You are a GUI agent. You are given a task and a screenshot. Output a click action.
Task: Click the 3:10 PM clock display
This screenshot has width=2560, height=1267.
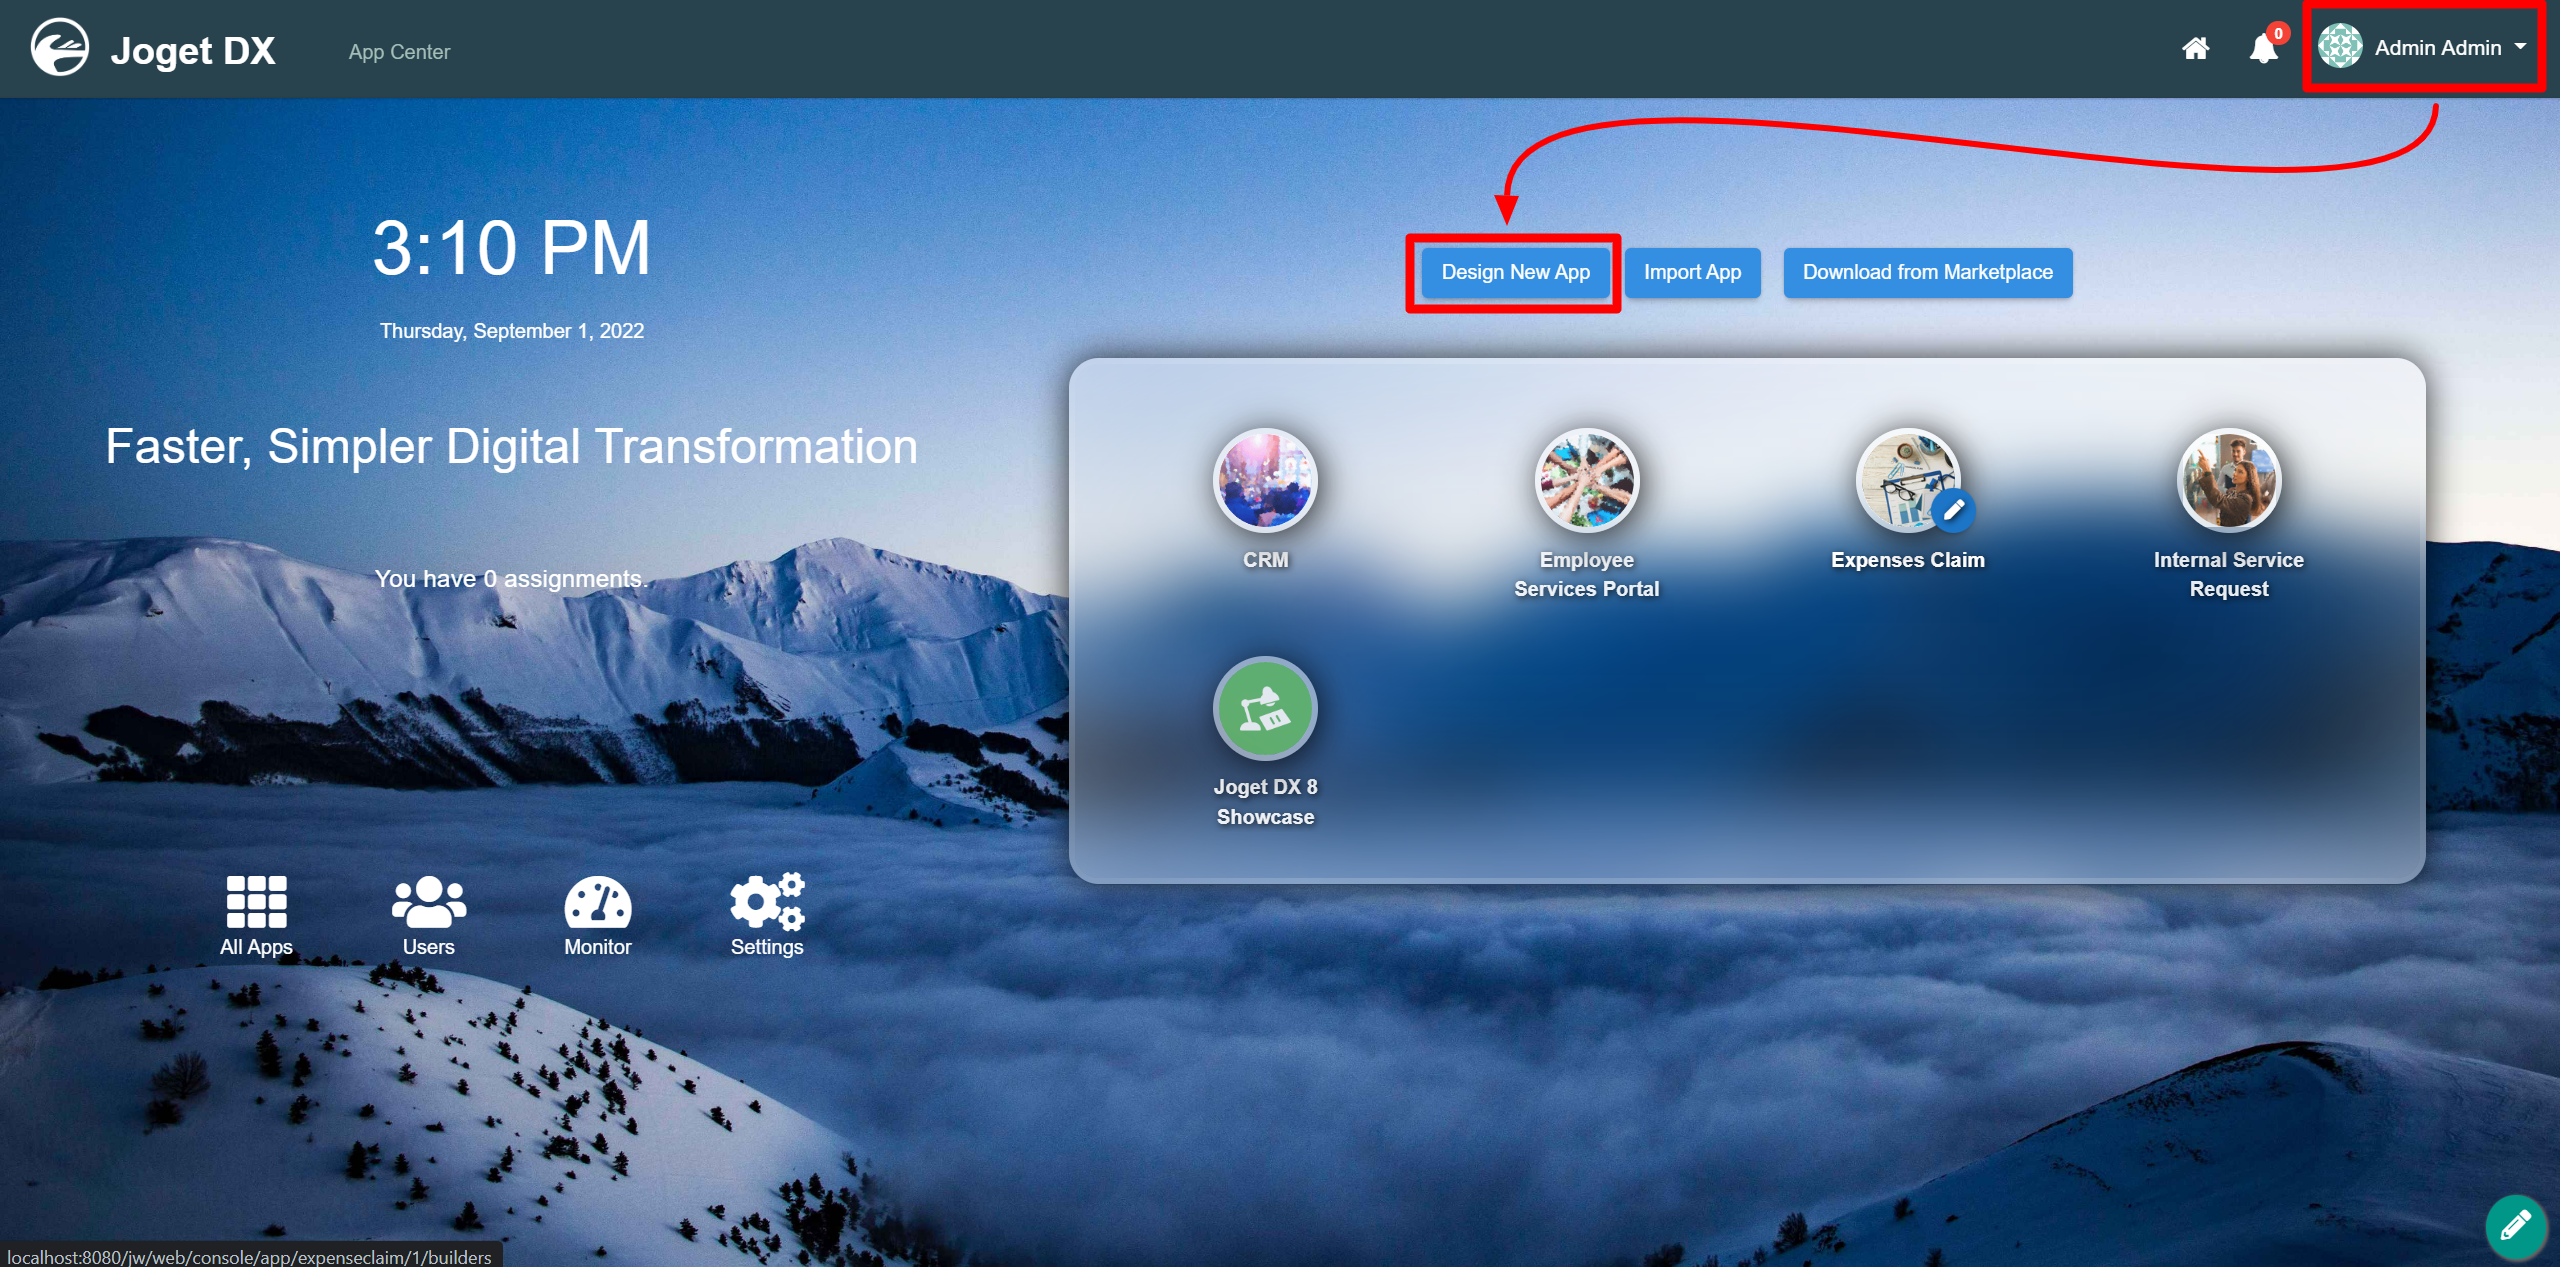pos(511,248)
